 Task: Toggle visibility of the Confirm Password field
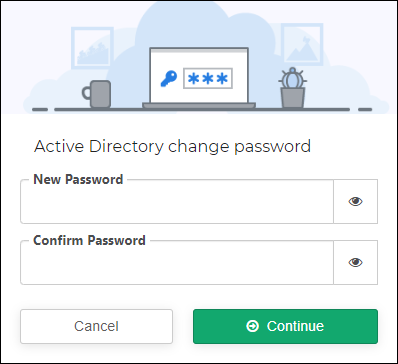355,262
